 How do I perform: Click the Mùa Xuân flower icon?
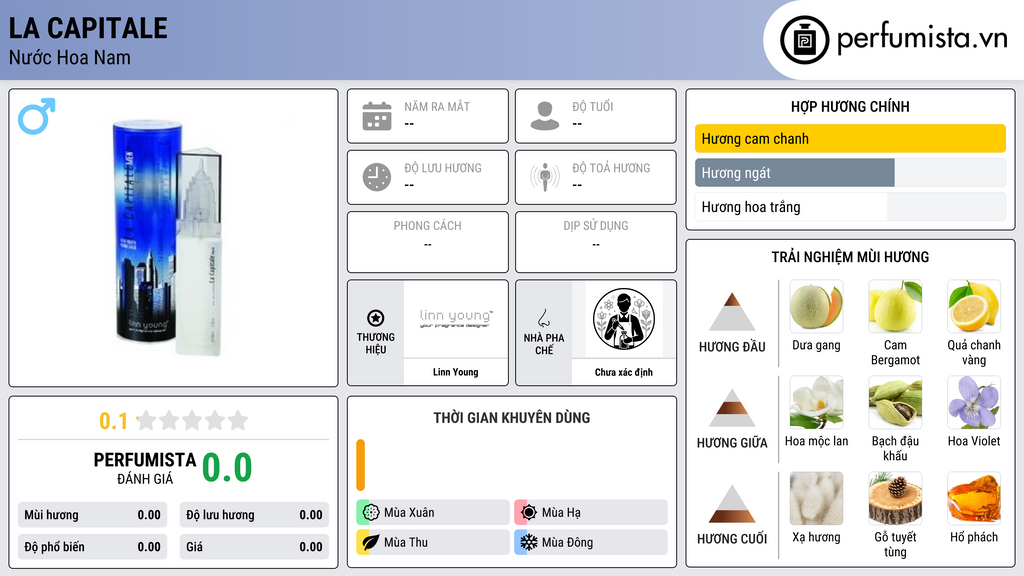371,513
